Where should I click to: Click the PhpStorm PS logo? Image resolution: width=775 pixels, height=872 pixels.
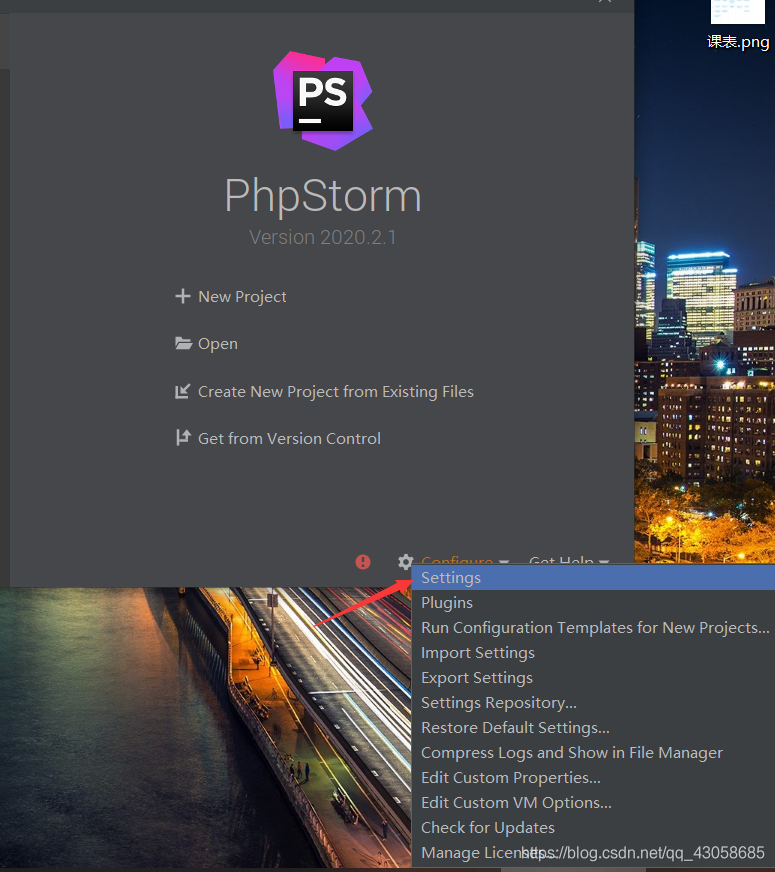[323, 101]
